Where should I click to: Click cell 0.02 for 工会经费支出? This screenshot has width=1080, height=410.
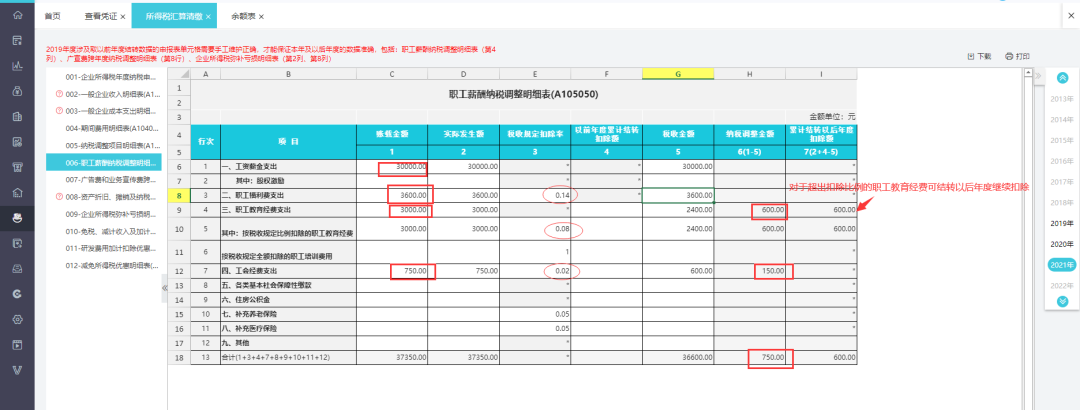(535, 271)
